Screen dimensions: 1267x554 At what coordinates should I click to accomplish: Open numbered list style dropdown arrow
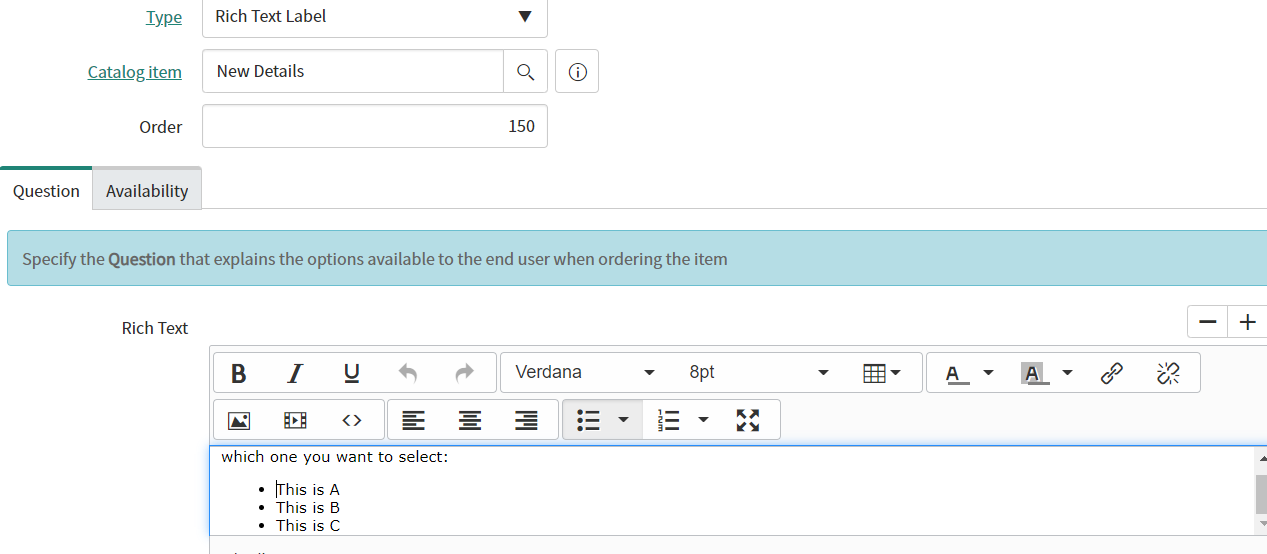[703, 421]
